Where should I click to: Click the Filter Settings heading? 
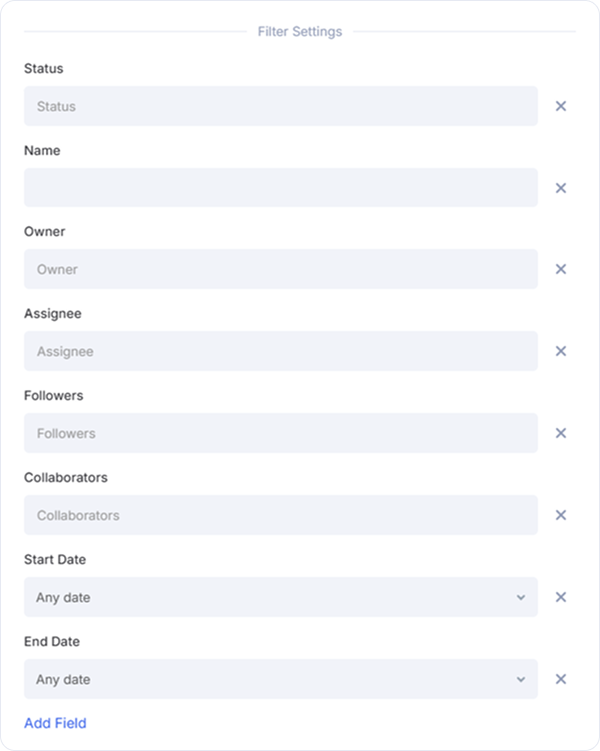pos(300,32)
